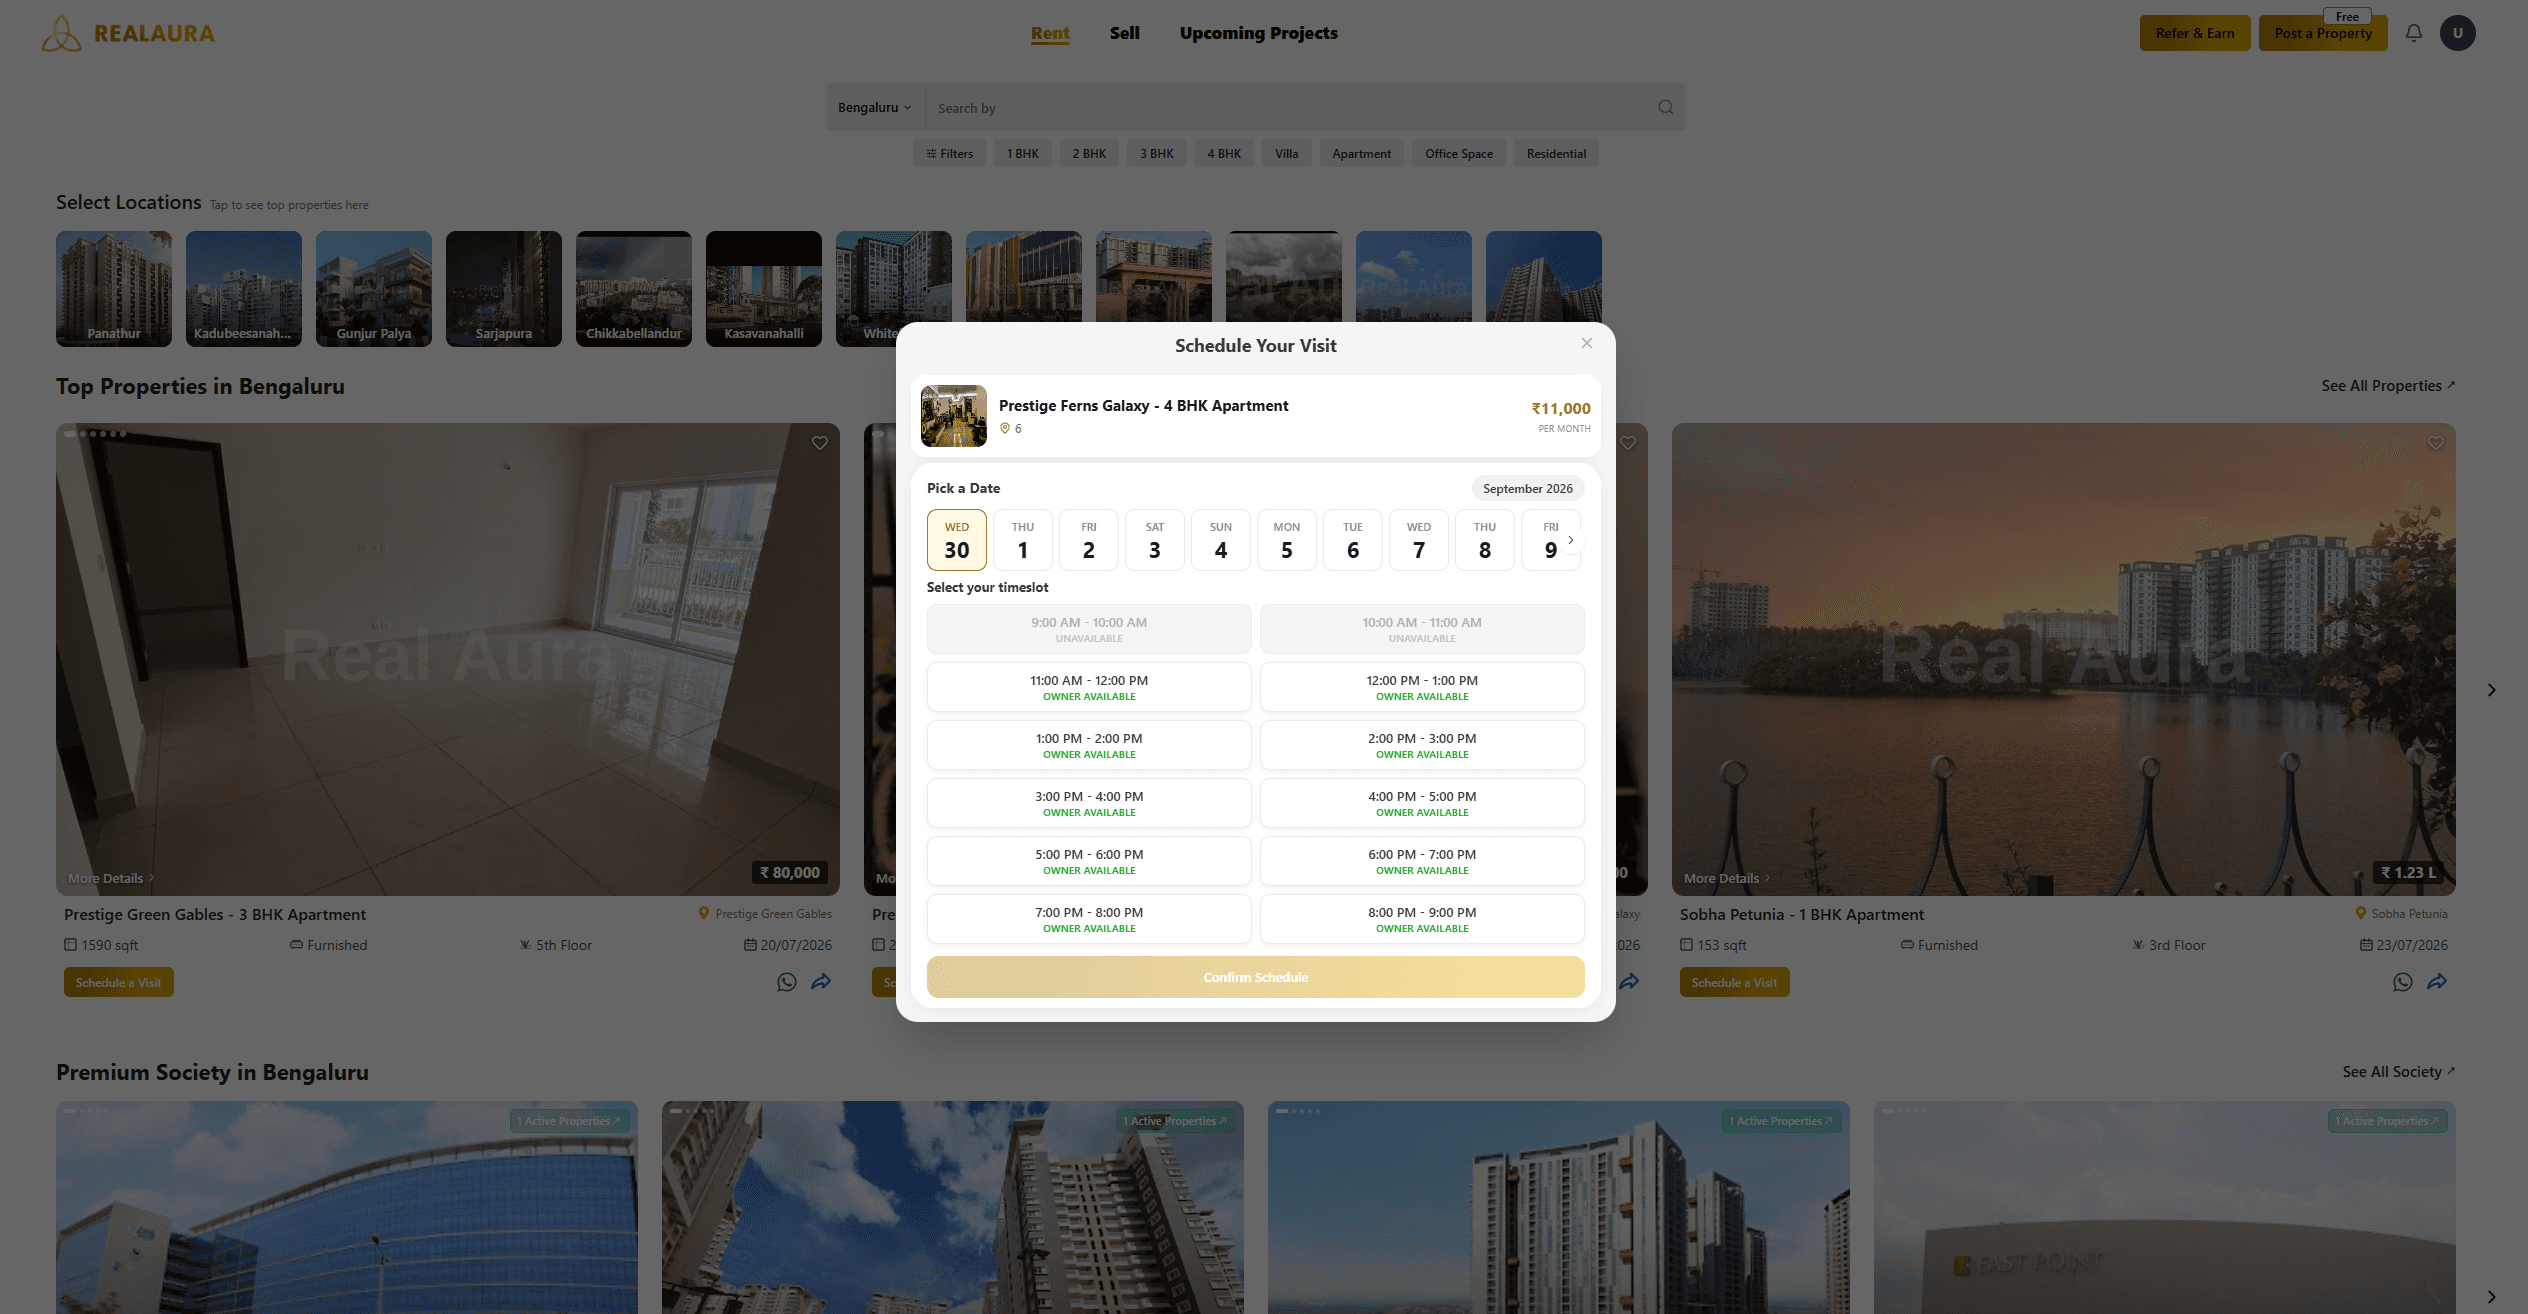The height and width of the screenshot is (1314, 2528).
Task: Filter by 4 BHK
Action: [1224, 153]
